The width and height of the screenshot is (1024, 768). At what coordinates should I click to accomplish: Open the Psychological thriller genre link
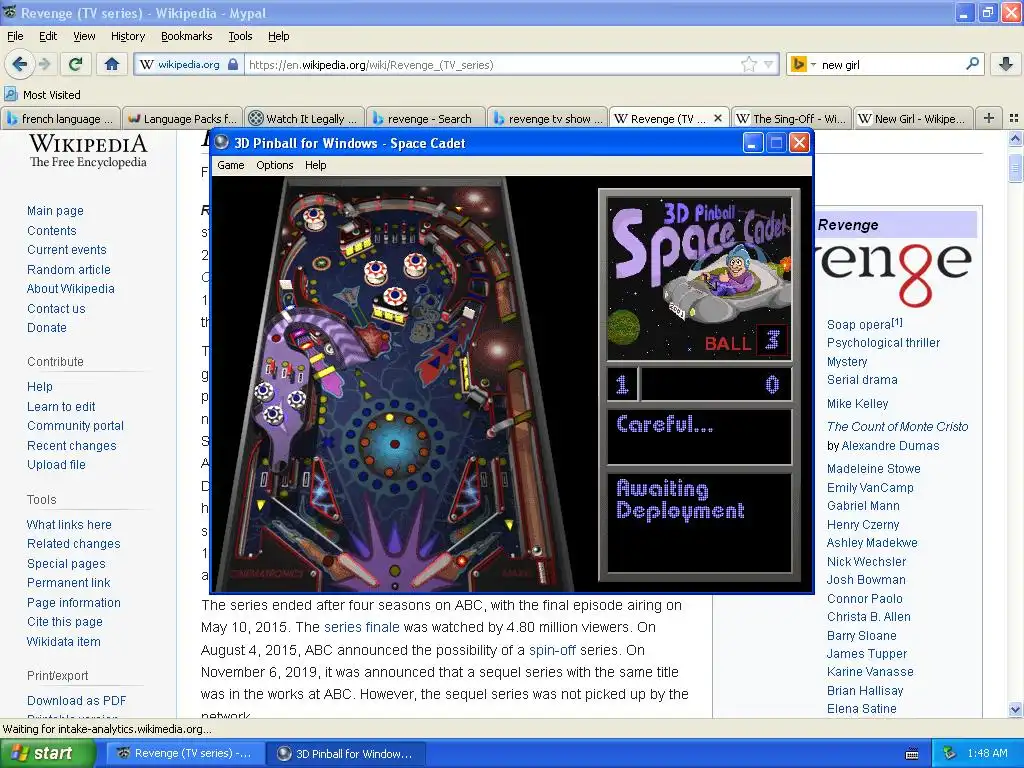883,343
